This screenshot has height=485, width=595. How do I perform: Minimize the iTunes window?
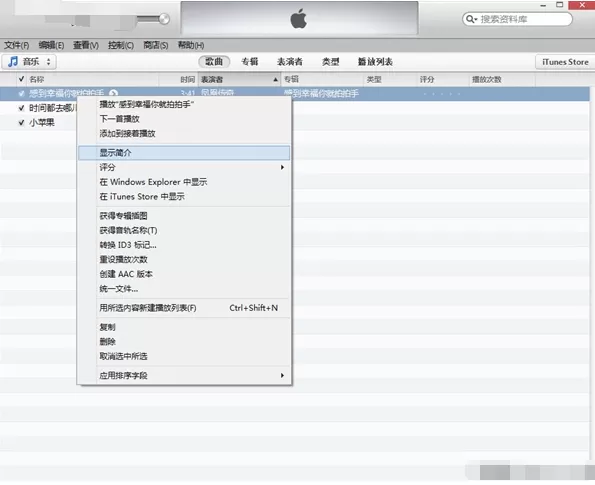pos(543,5)
